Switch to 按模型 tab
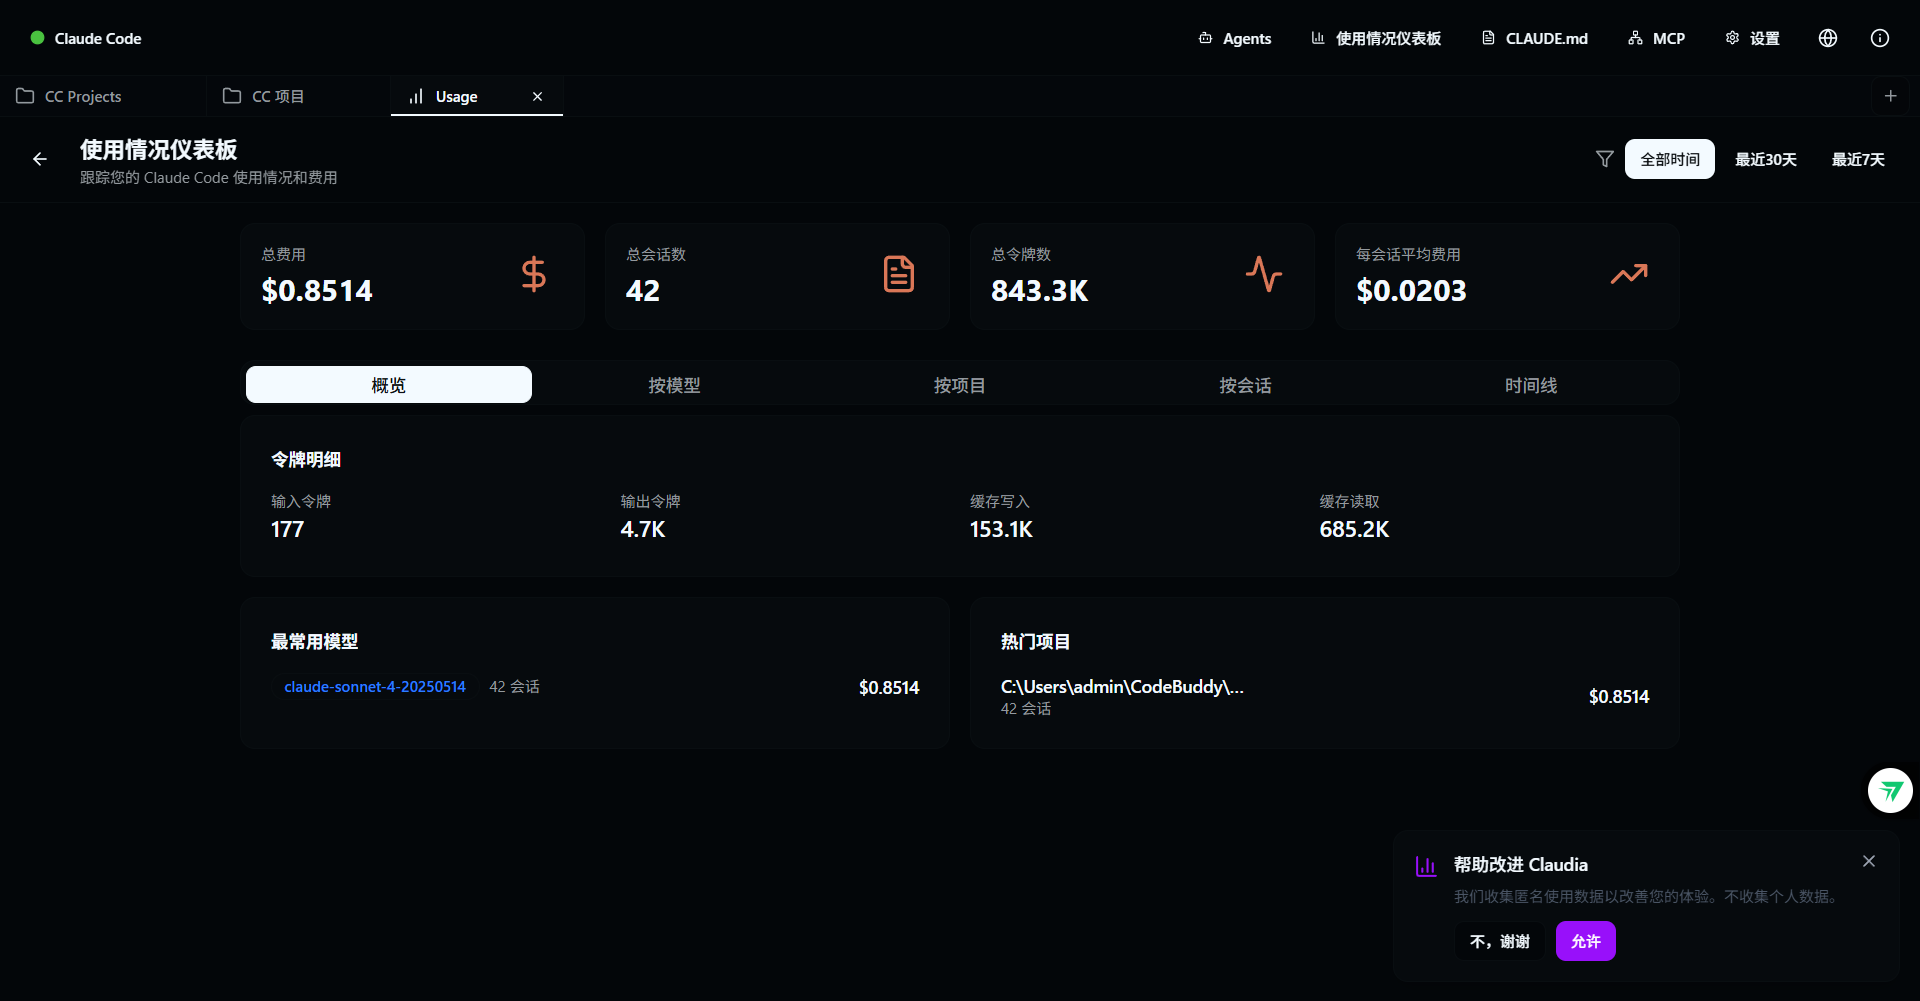The image size is (1920, 1001). [x=674, y=385]
